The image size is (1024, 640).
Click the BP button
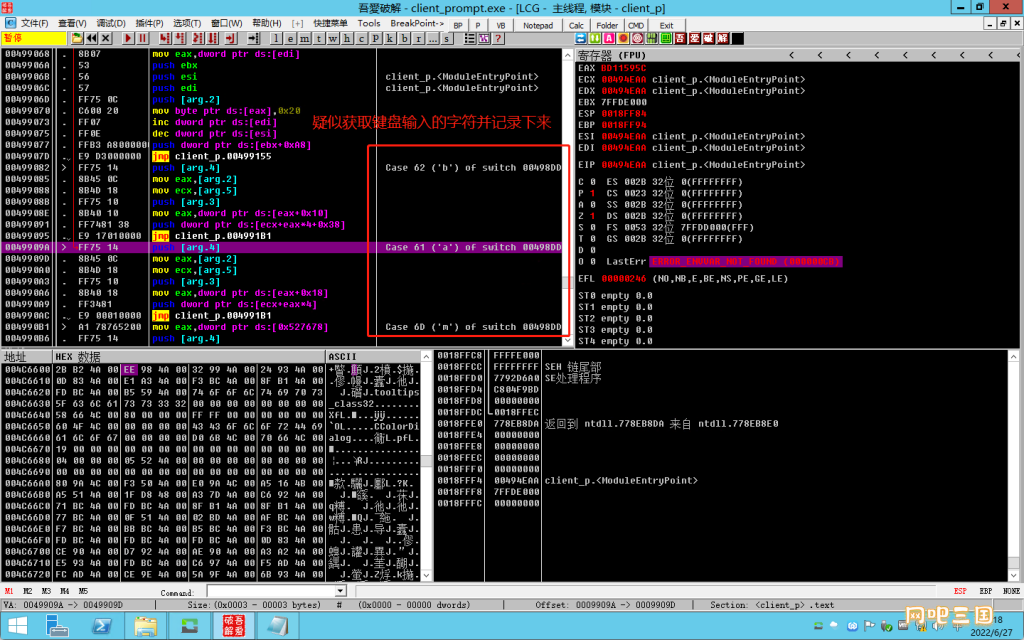[x=458, y=25]
